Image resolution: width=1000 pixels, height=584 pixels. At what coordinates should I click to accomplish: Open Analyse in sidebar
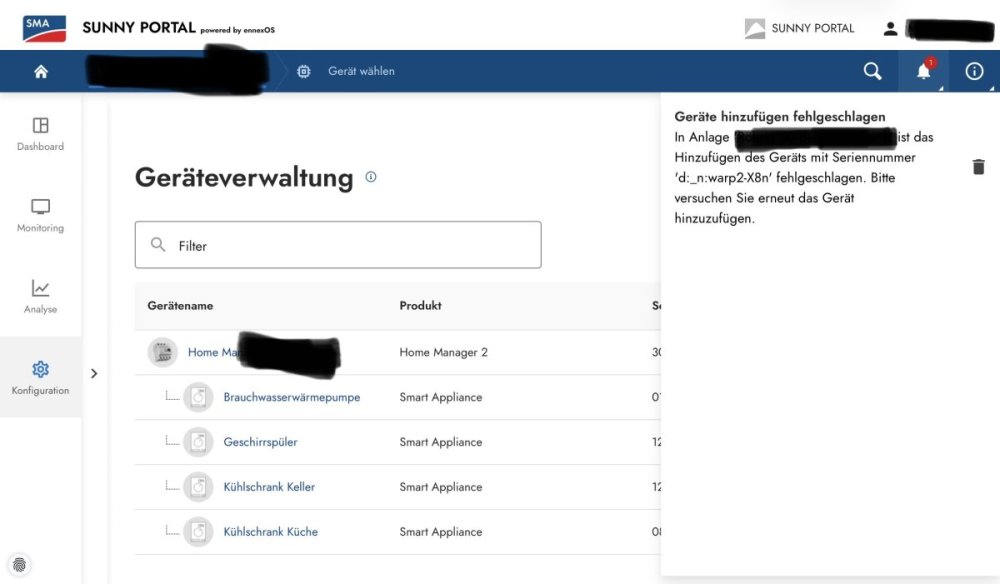[40, 296]
